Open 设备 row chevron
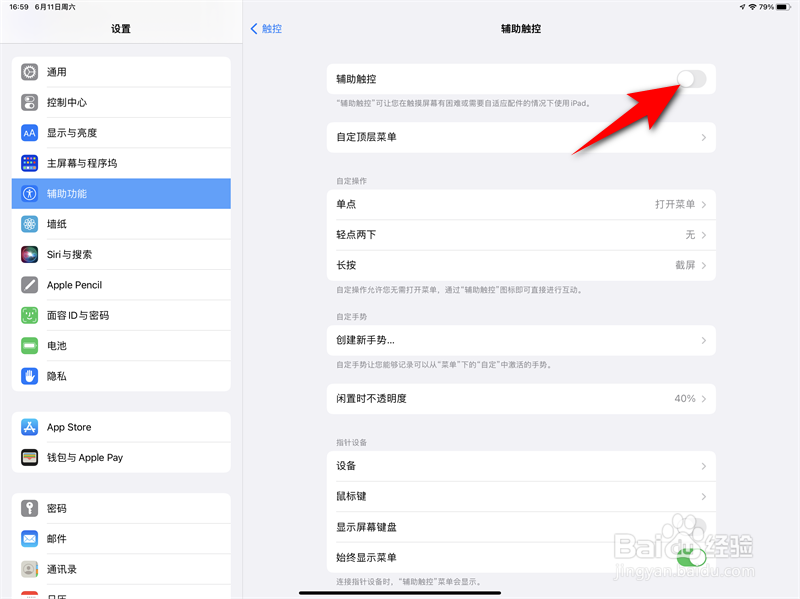 pyautogui.click(x=704, y=466)
